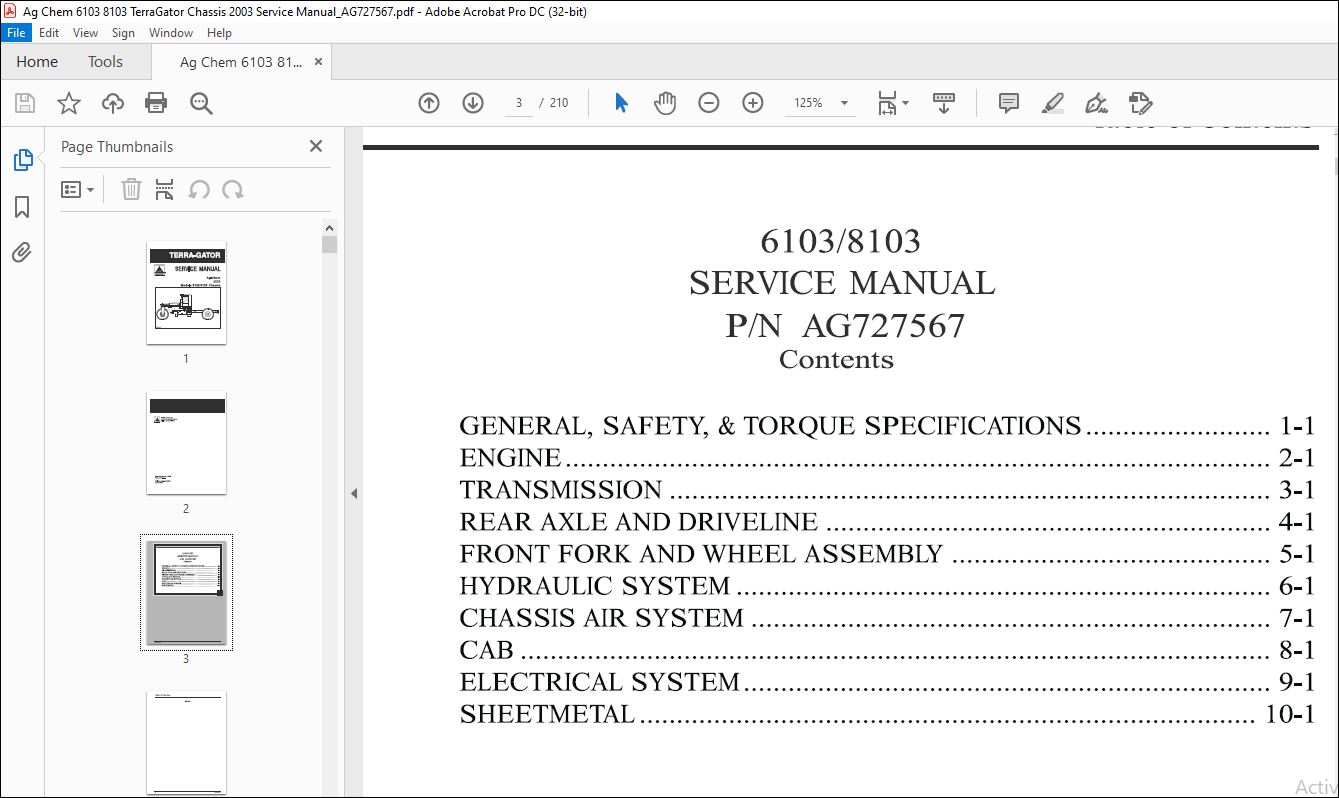
Task: Open the Attachments paperclip panel
Action: coord(22,252)
